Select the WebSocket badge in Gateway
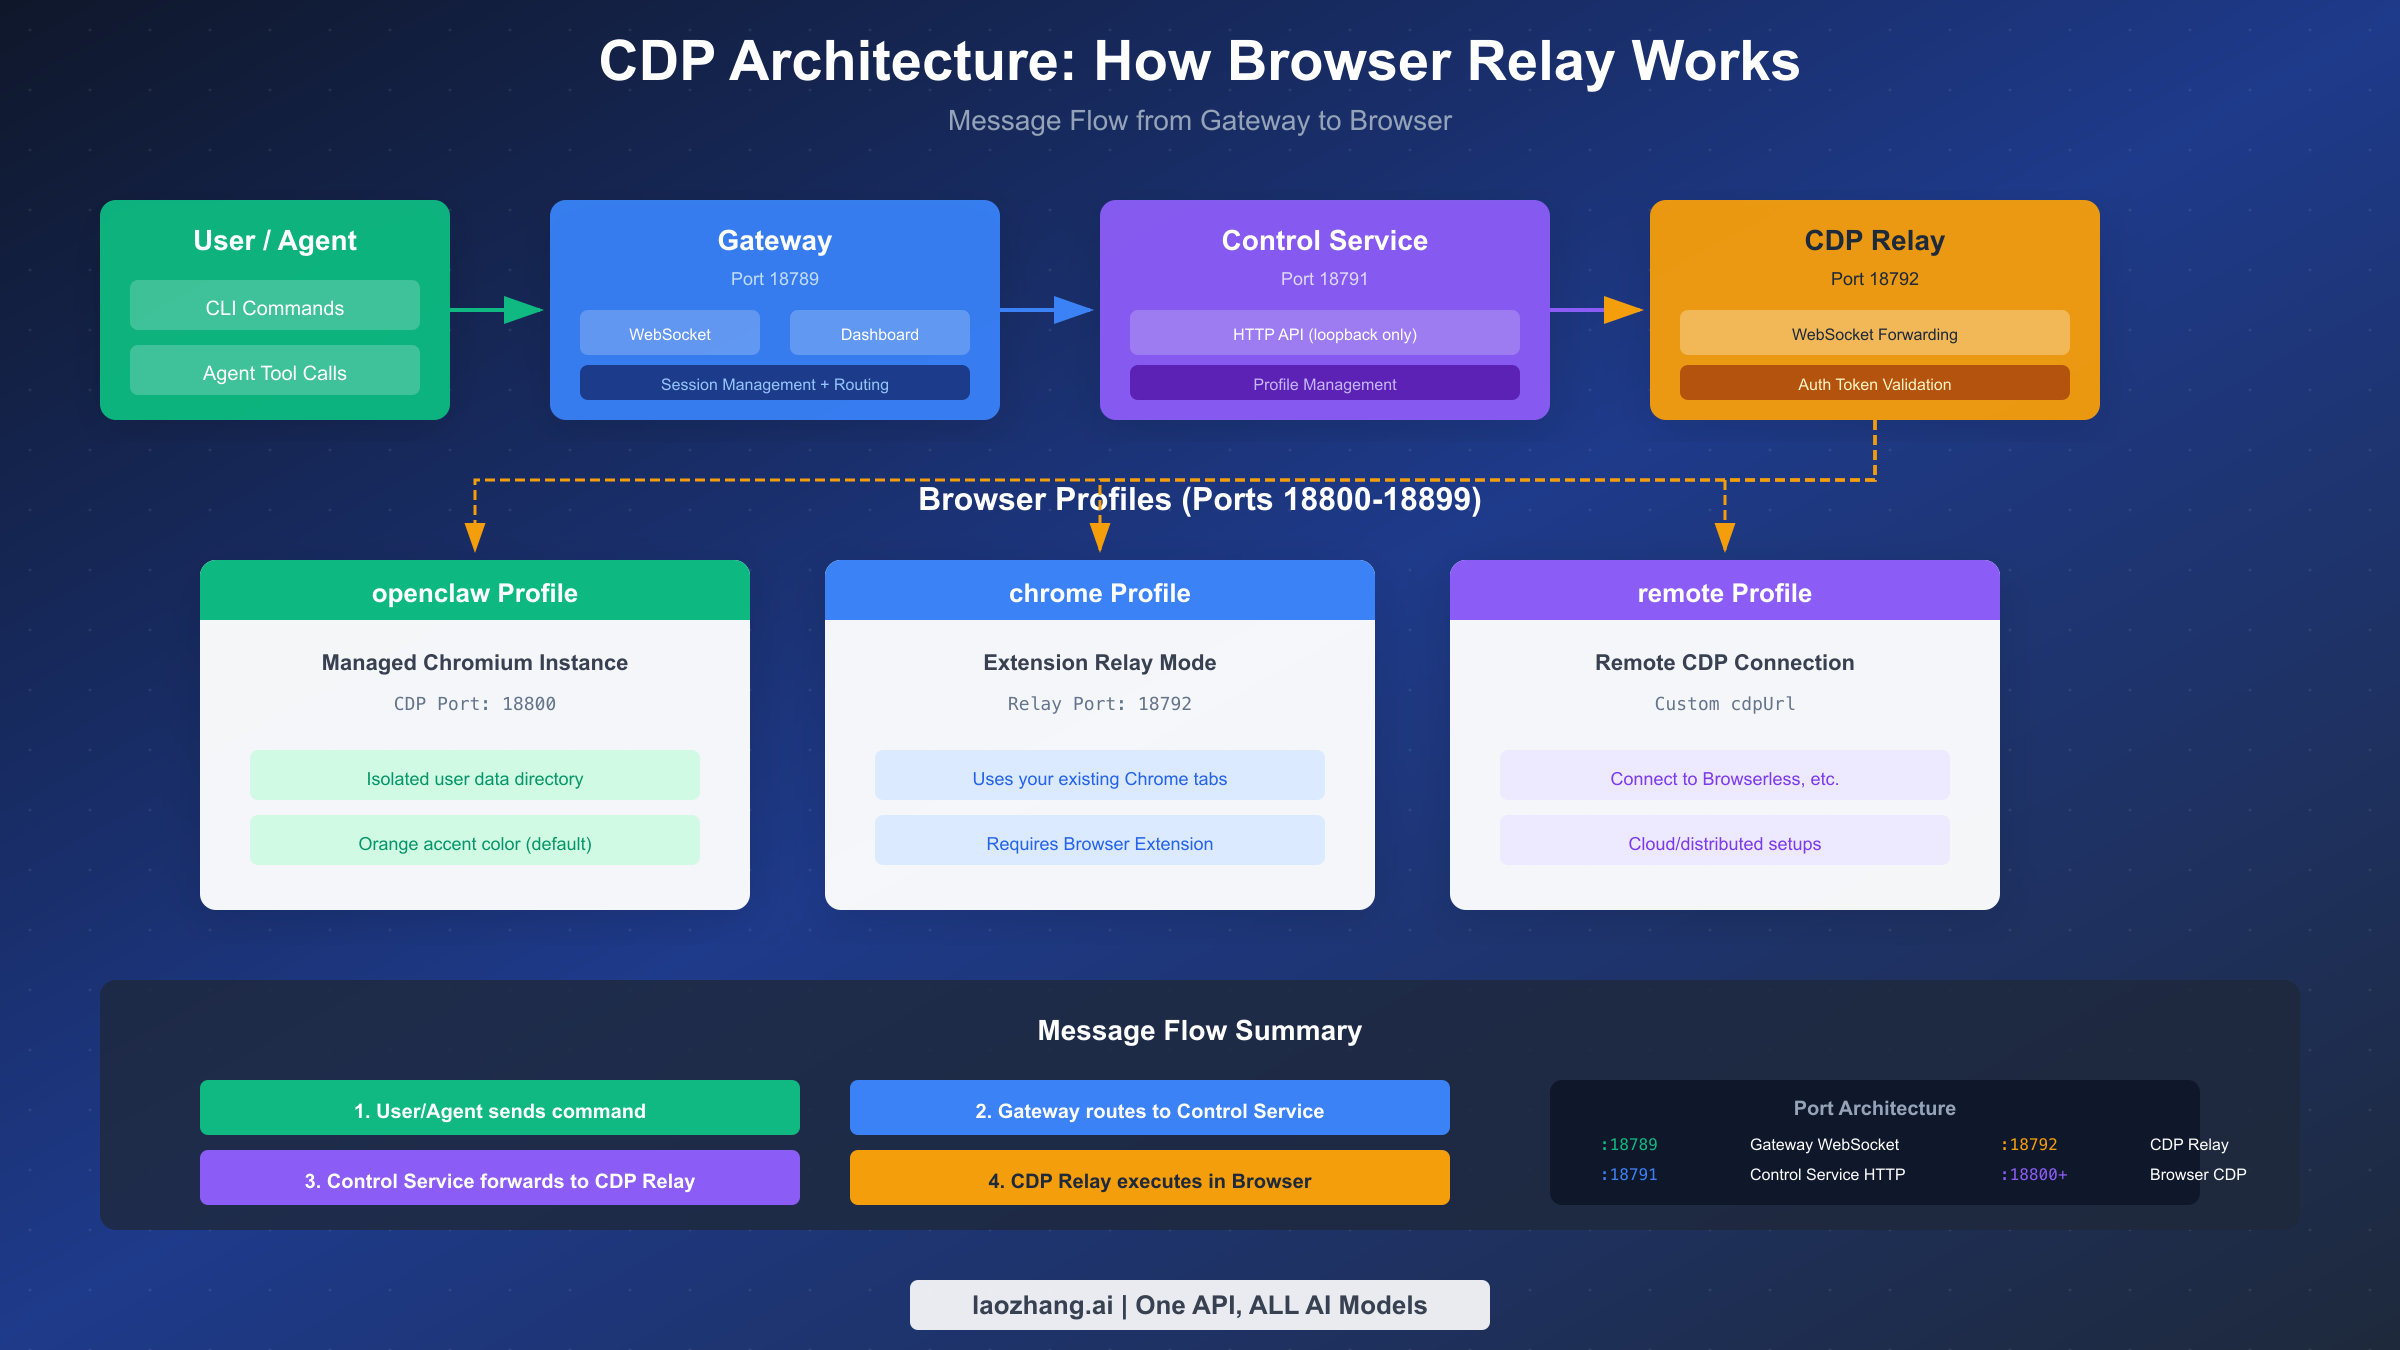The image size is (2400, 1350). point(669,333)
